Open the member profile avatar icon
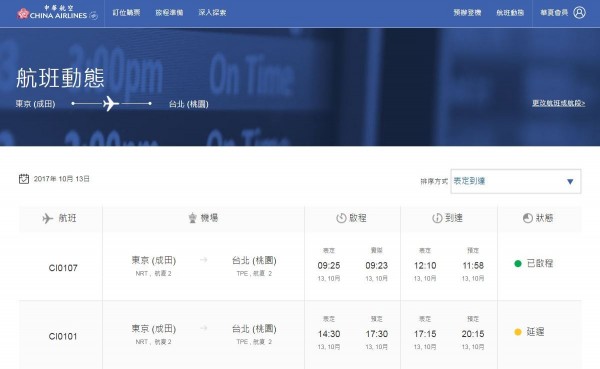This screenshot has height=369, width=600. 579,13
